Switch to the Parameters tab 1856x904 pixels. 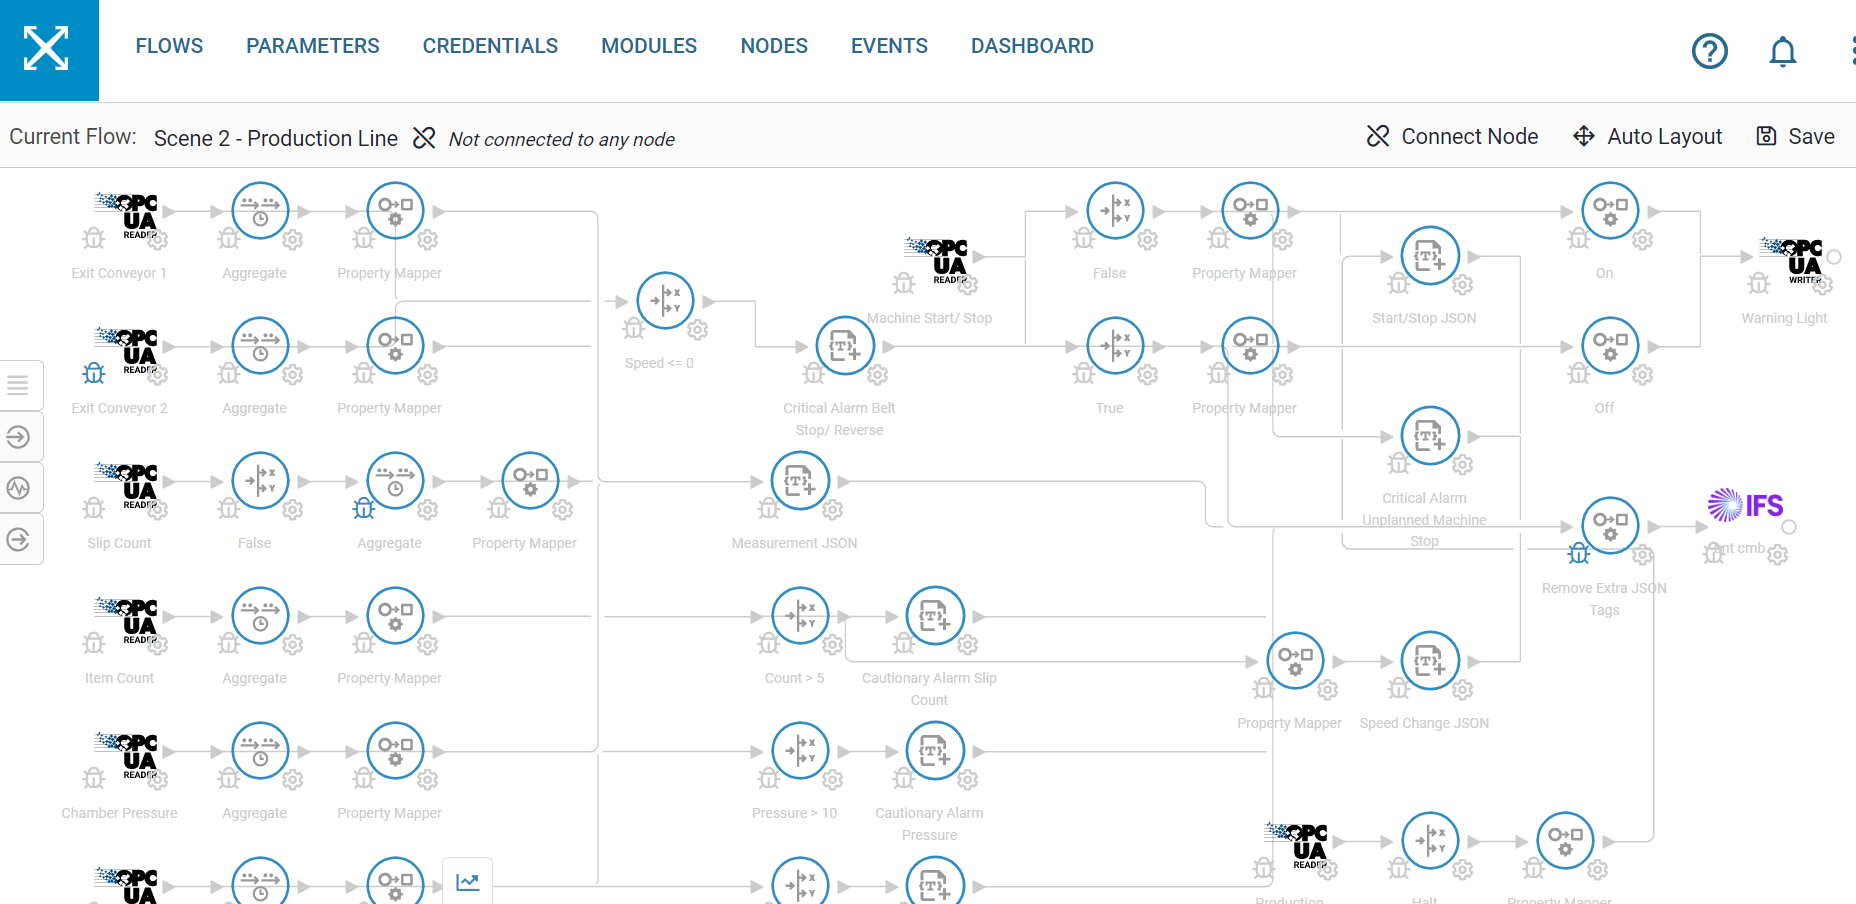(312, 46)
